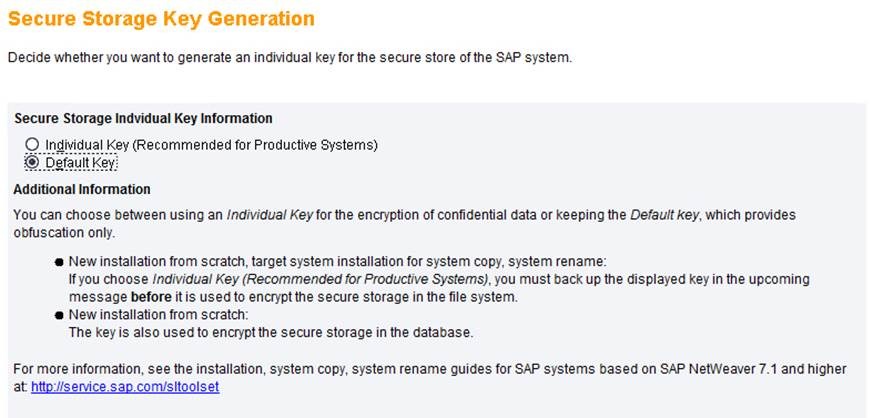Click the 'Secure Storage Indvidual Key Information' header
This screenshot has width=873, height=418.
pyautogui.click(x=143, y=119)
